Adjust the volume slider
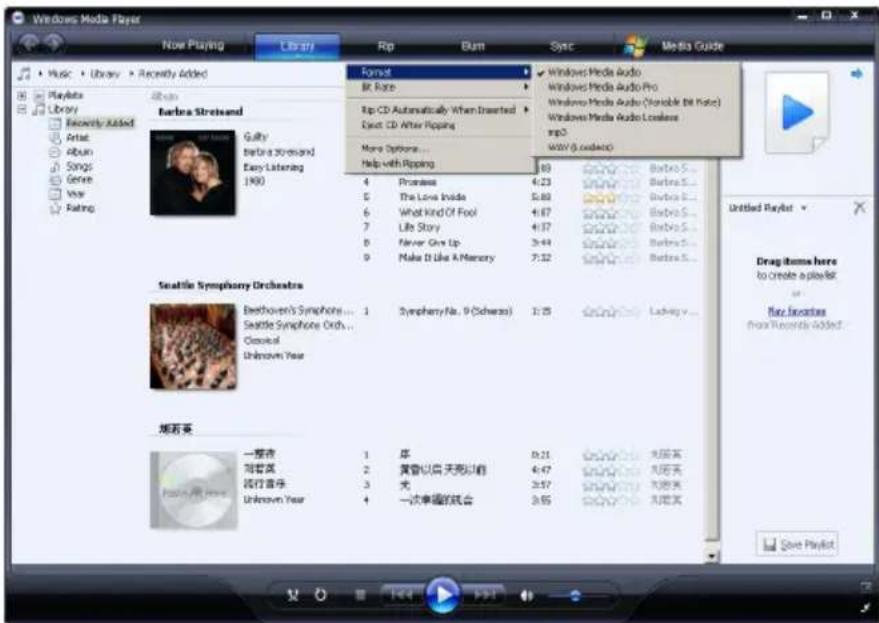879x623 pixels. coord(577,596)
